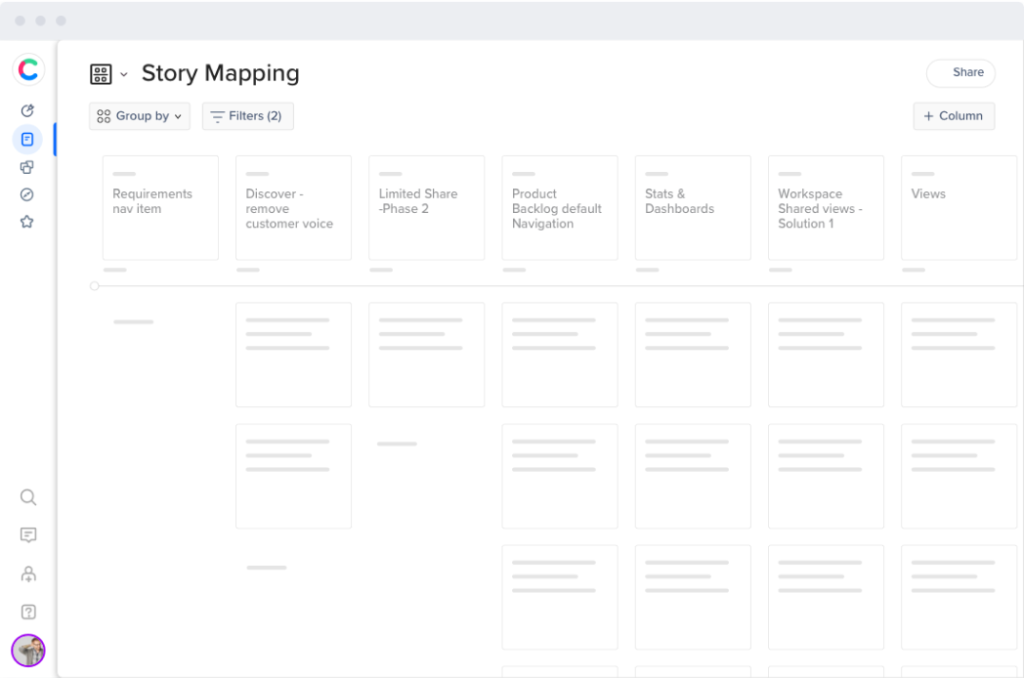Open the Filters (2) panel
This screenshot has width=1024, height=678.
tap(247, 116)
